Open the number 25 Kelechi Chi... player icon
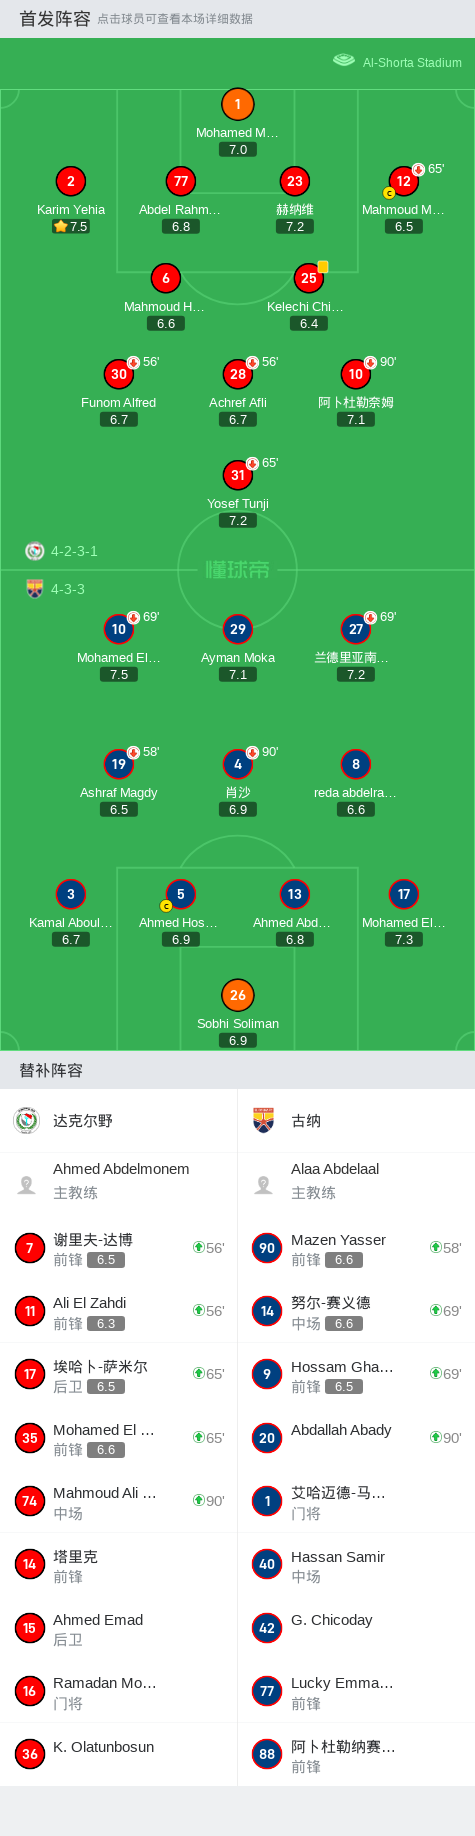This screenshot has height=1836, width=475. point(308,278)
